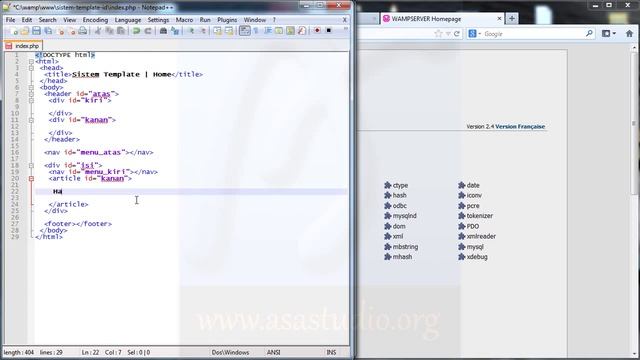Click the search magnifier icon in Firefox
The image size is (640, 360).
[589, 33]
